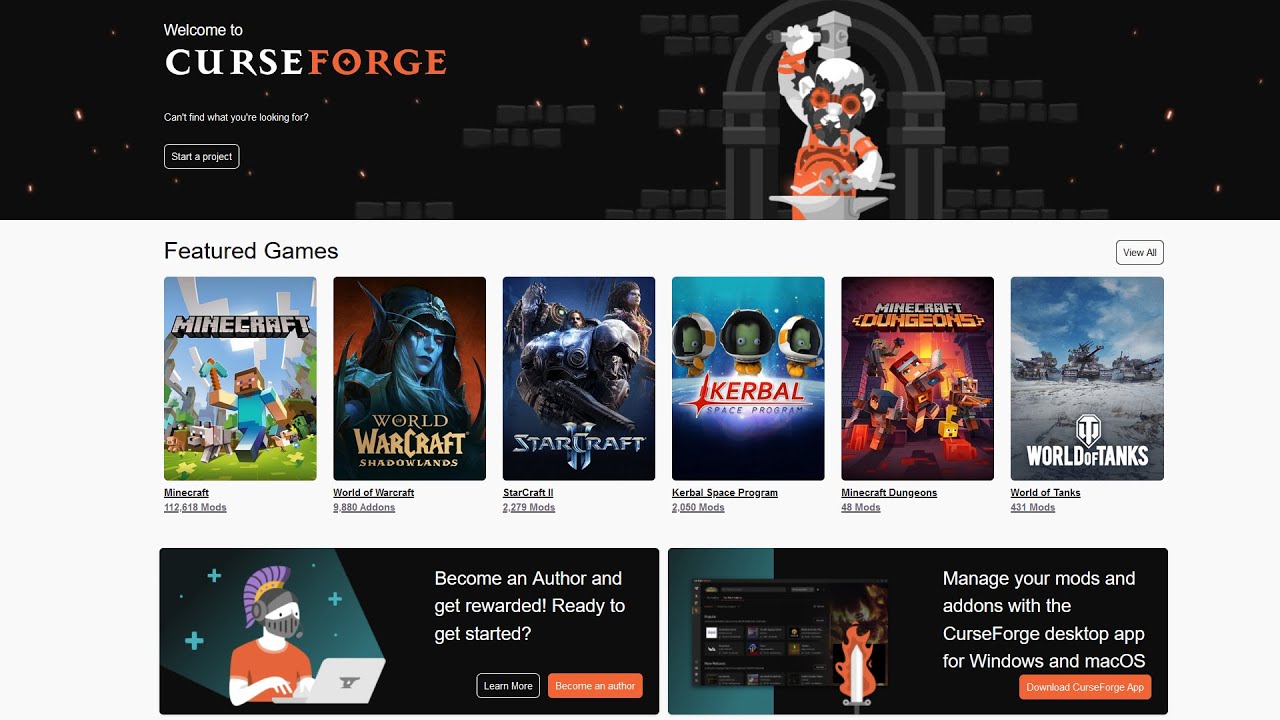
Task: Download CurseForge App via orange button
Action: pos(1085,687)
